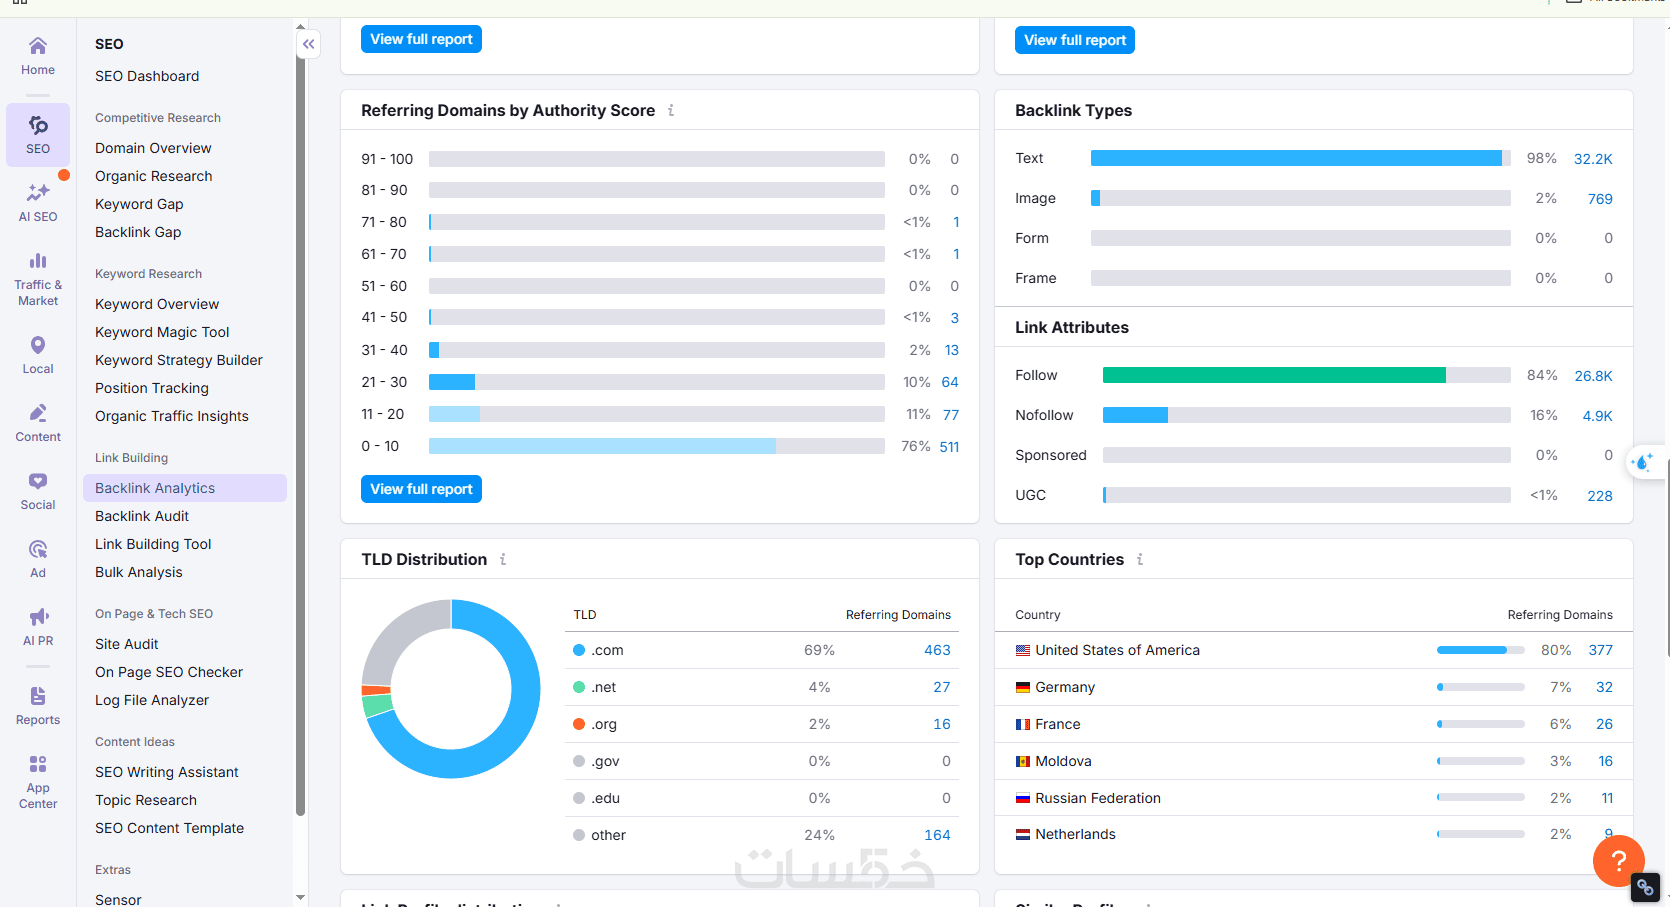This screenshot has width=1670, height=907.
Task: Show info icon for TLD Distribution
Action: click(503, 559)
